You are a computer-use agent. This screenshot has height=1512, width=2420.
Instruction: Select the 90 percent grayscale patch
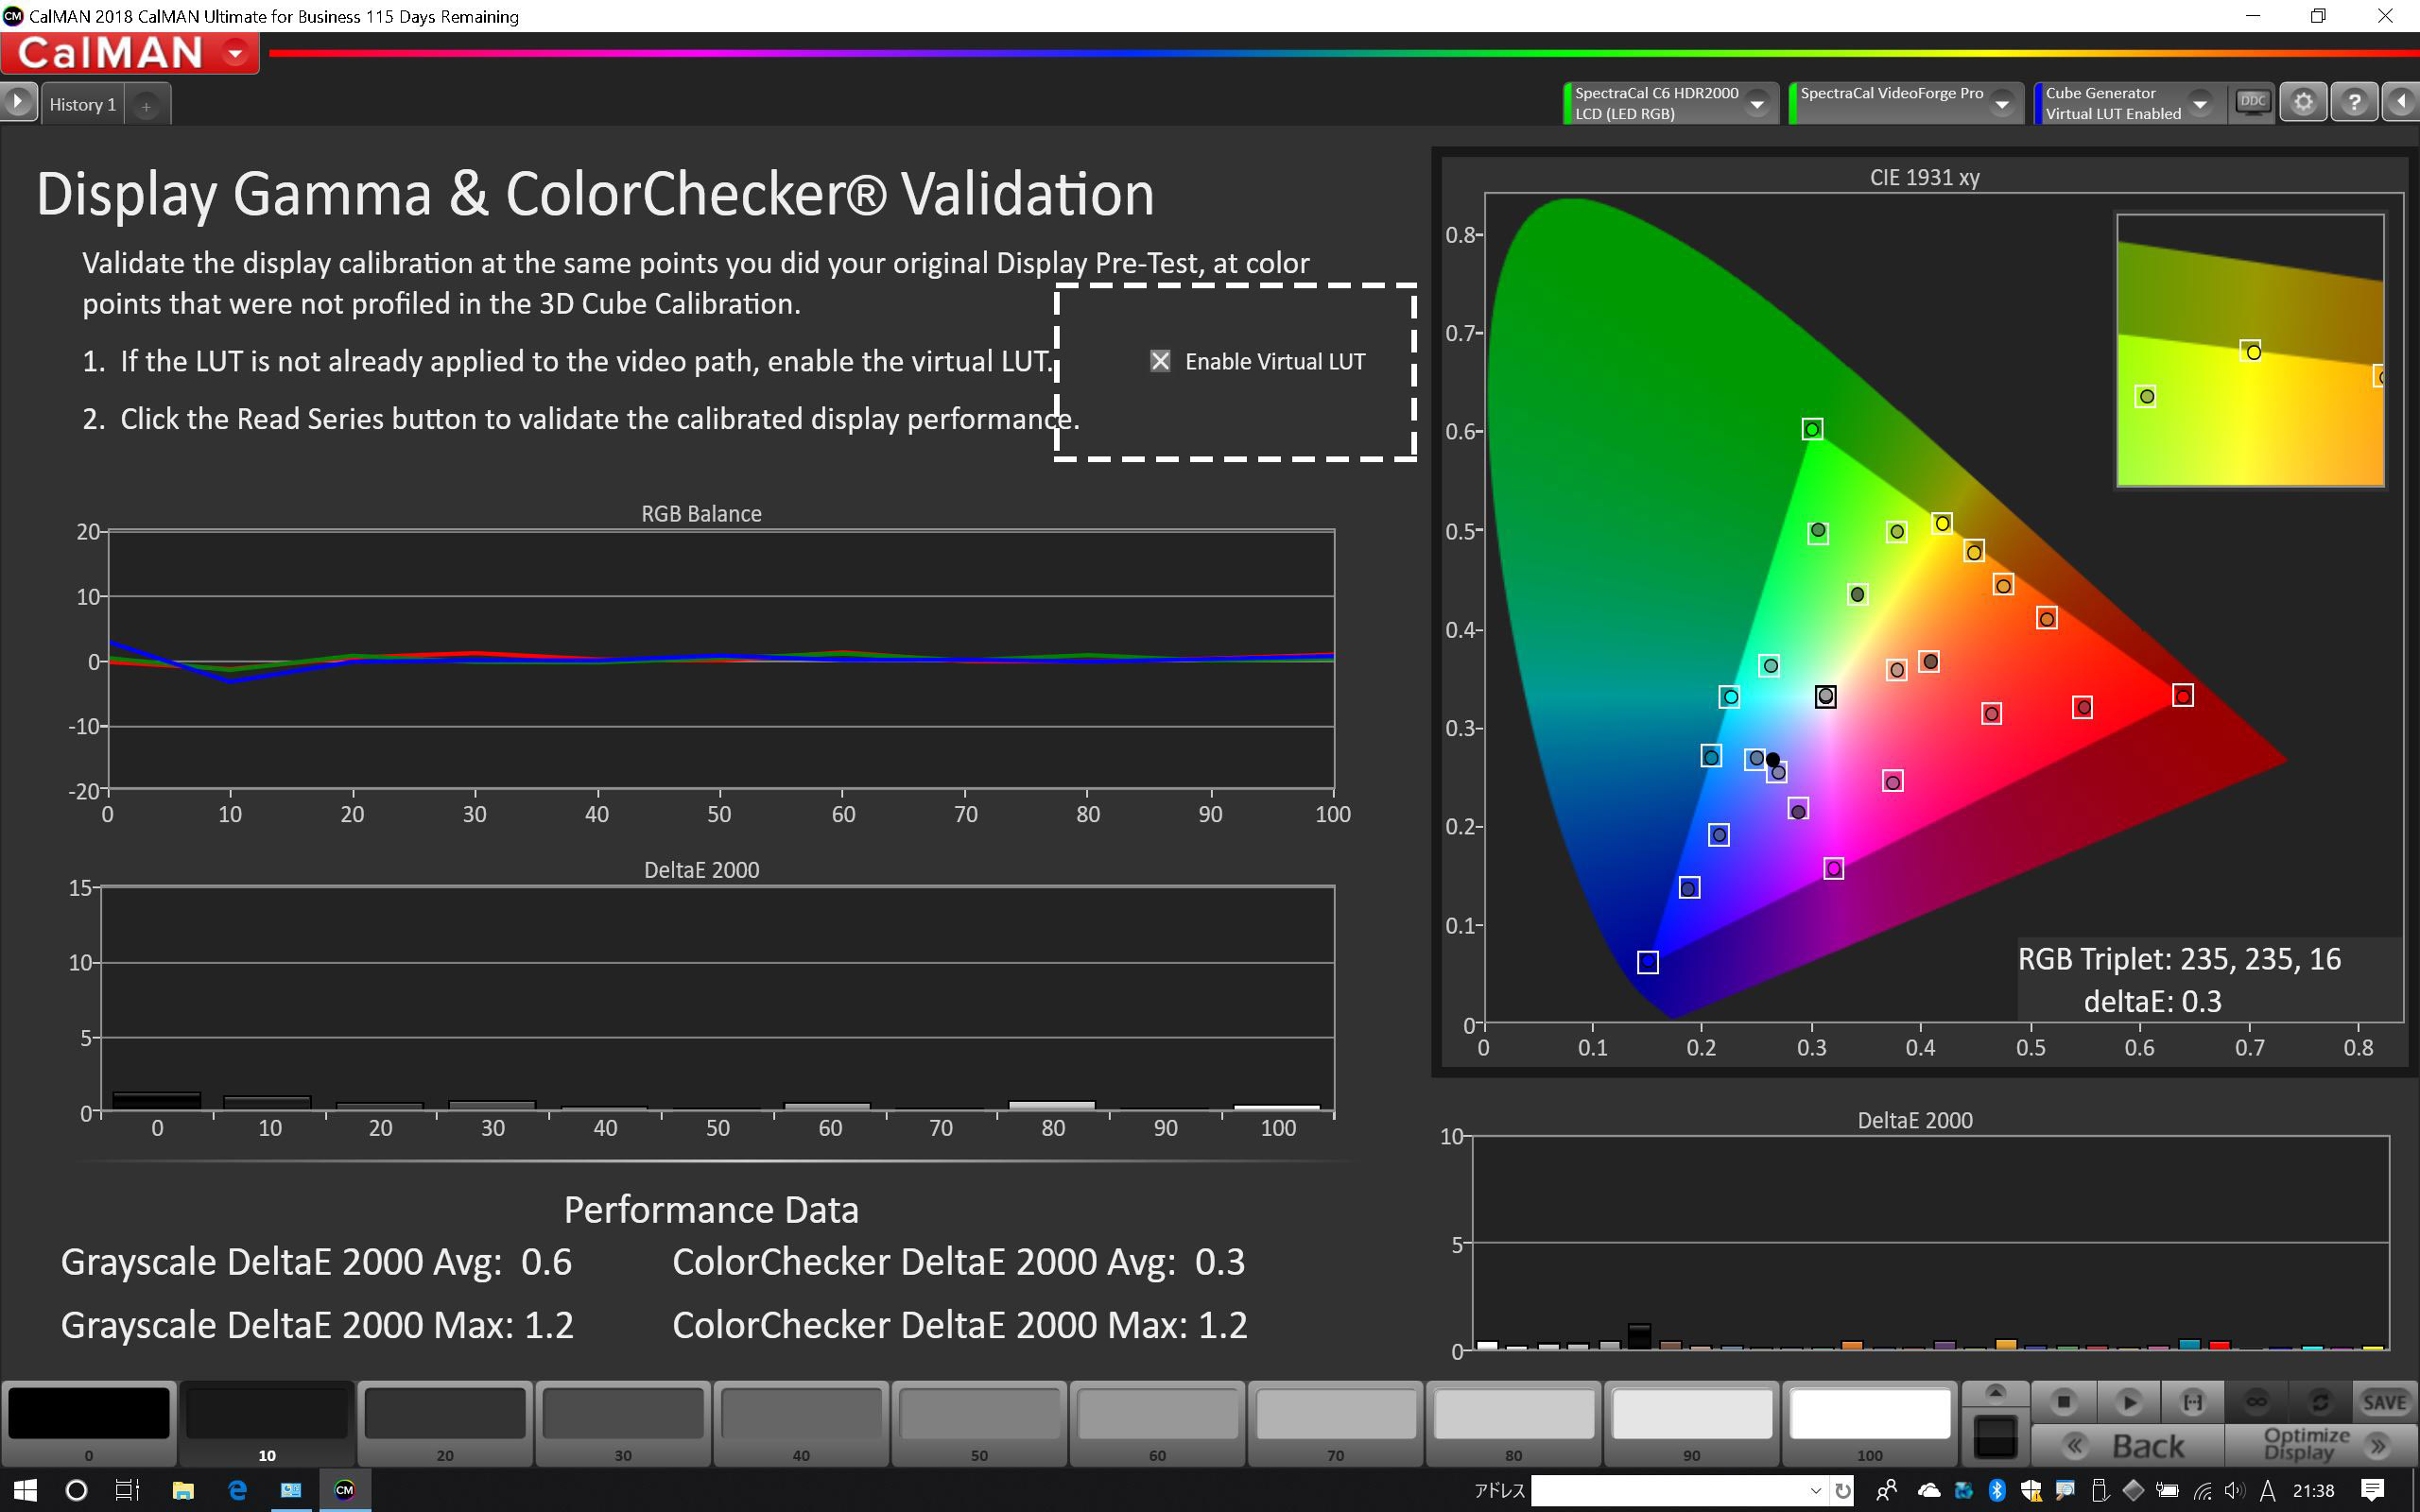pyautogui.click(x=1692, y=1423)
